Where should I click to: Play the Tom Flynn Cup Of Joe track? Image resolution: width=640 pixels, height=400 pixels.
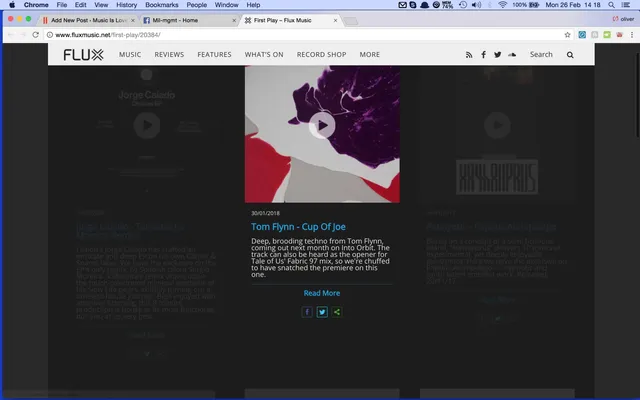point(322,125)
